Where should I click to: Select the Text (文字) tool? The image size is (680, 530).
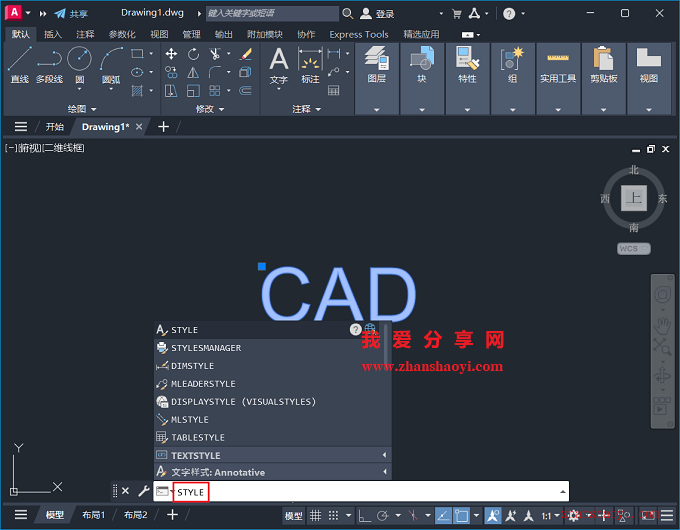point(278,65)
